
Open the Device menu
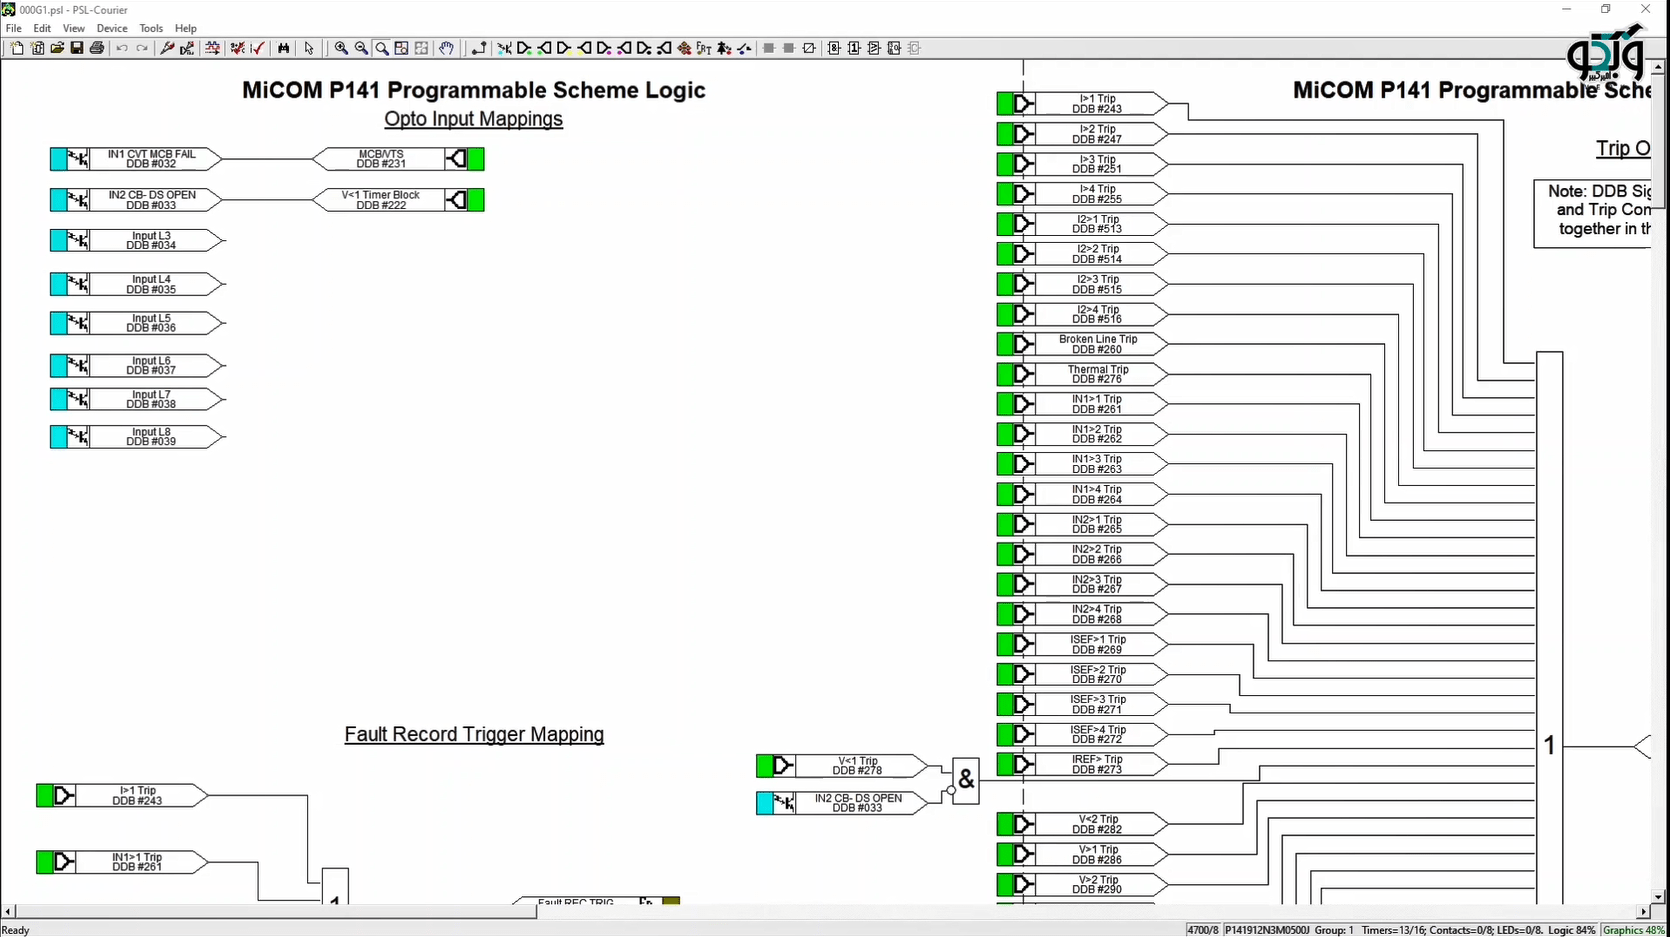pyautogui.click(x=111, y=28)
